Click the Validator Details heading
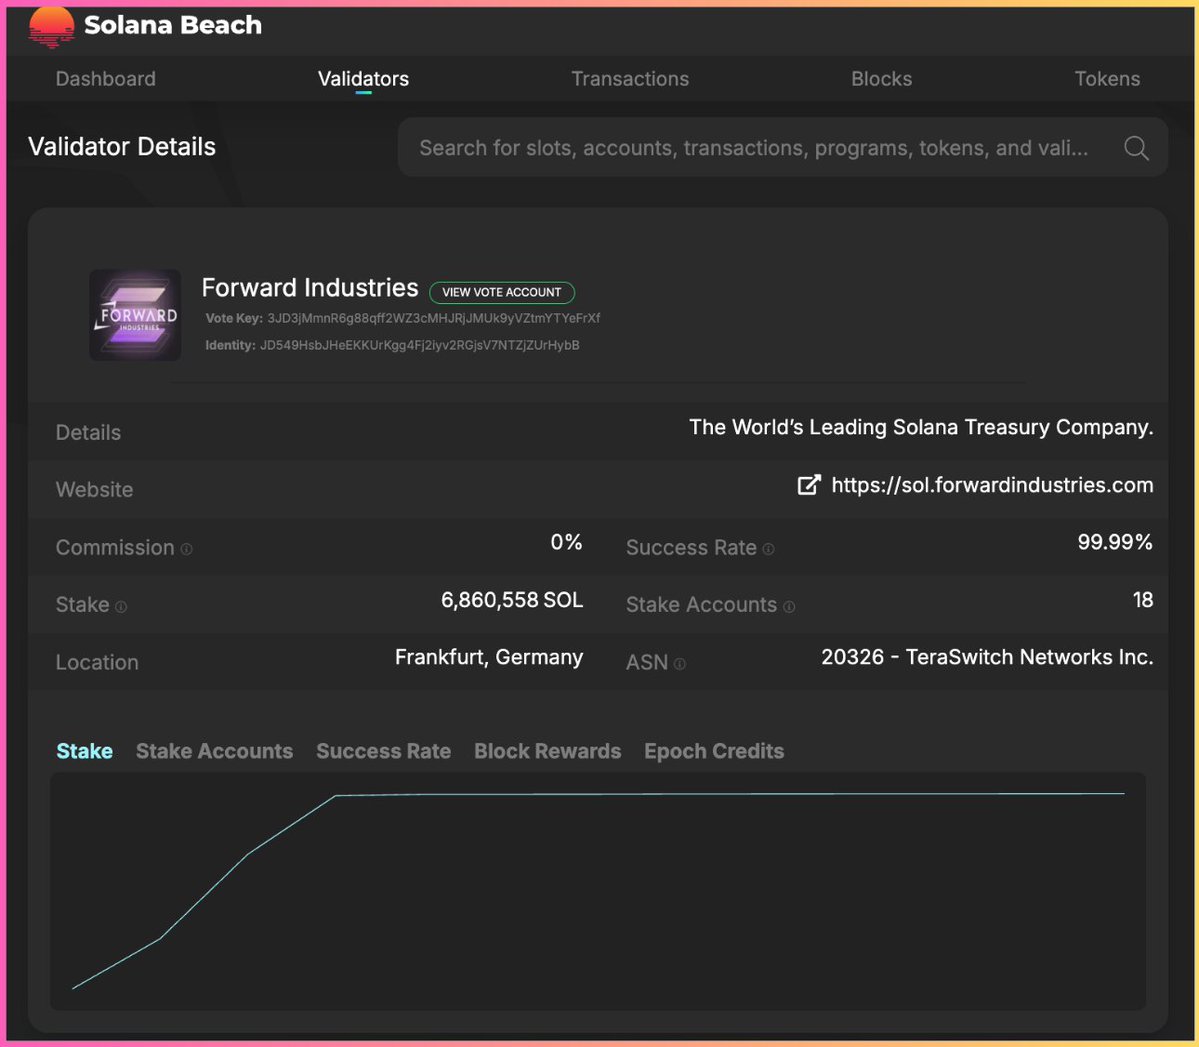1199x1047 pixels. tap(122, 147)
